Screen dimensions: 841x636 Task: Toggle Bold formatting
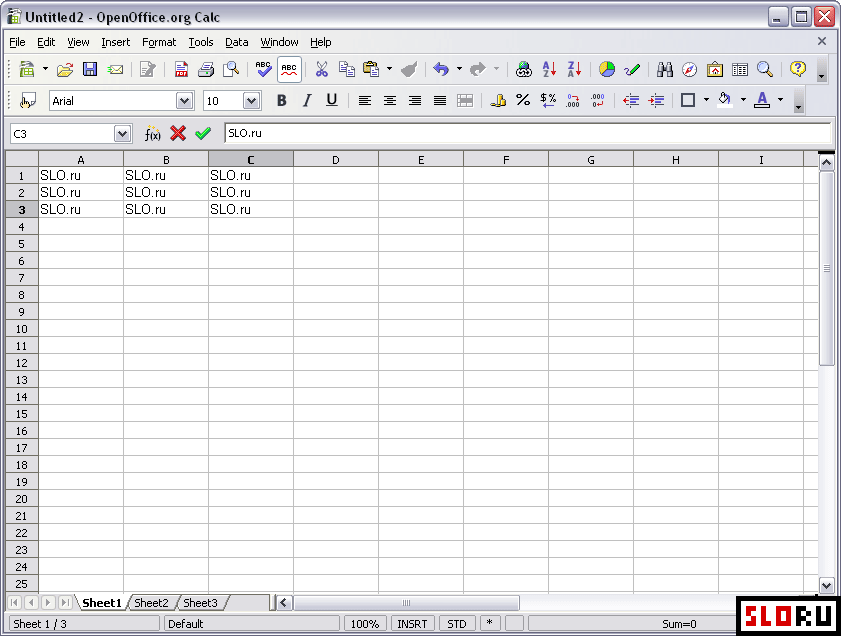pyautogui.click(x=282, y=100)
